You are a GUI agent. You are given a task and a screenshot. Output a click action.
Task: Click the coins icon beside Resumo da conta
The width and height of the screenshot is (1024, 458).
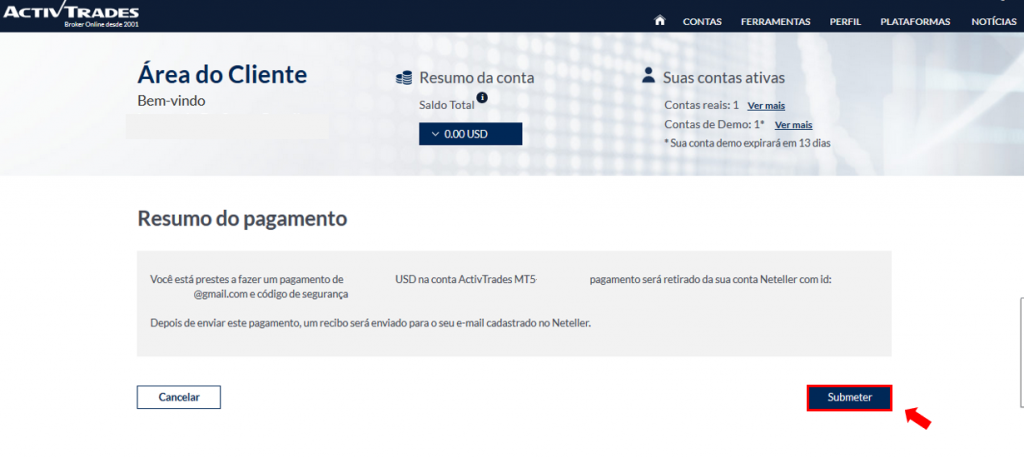404,78
